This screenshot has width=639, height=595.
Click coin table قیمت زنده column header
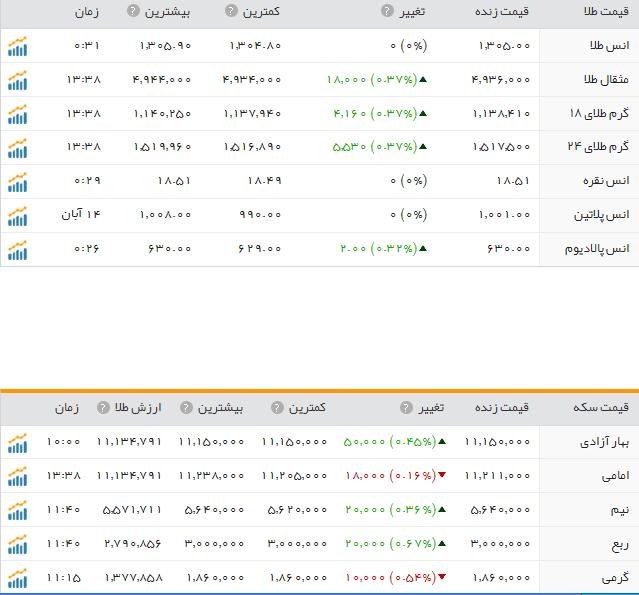tap(502, 407)
